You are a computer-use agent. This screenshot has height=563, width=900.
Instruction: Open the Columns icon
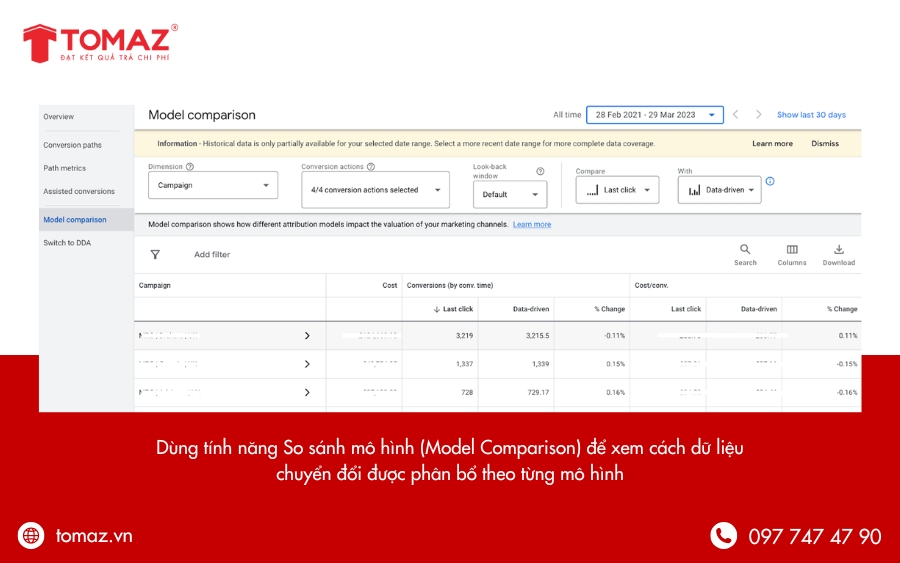click(792, 250)
